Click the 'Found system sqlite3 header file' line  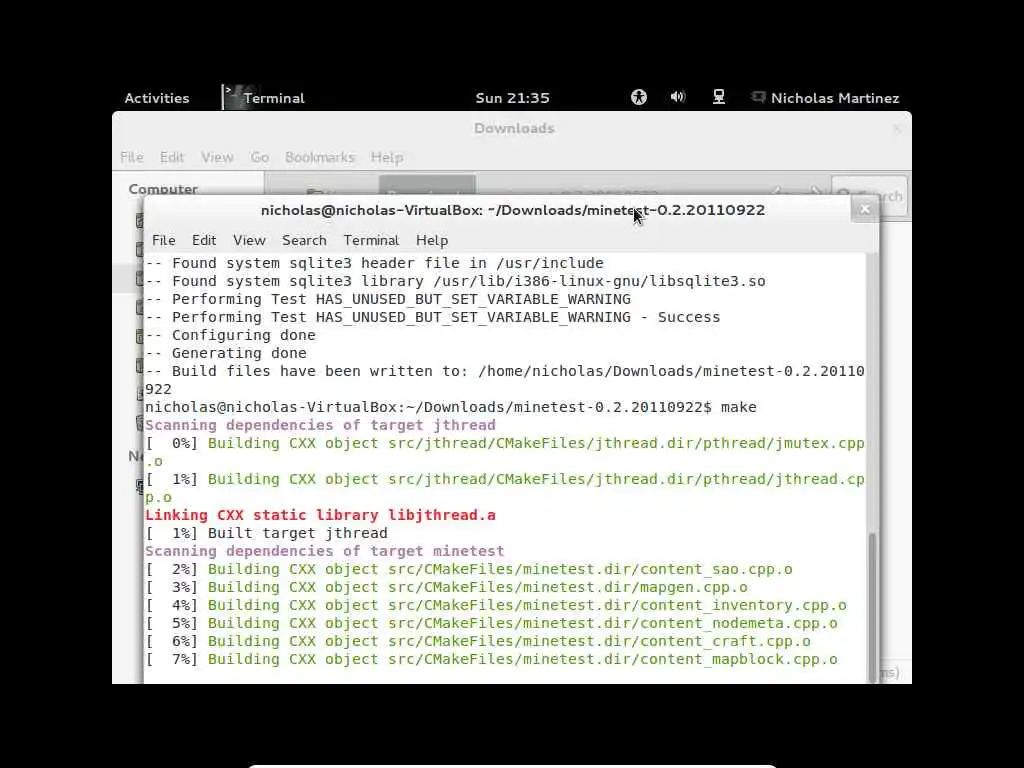tap(374, 263)
